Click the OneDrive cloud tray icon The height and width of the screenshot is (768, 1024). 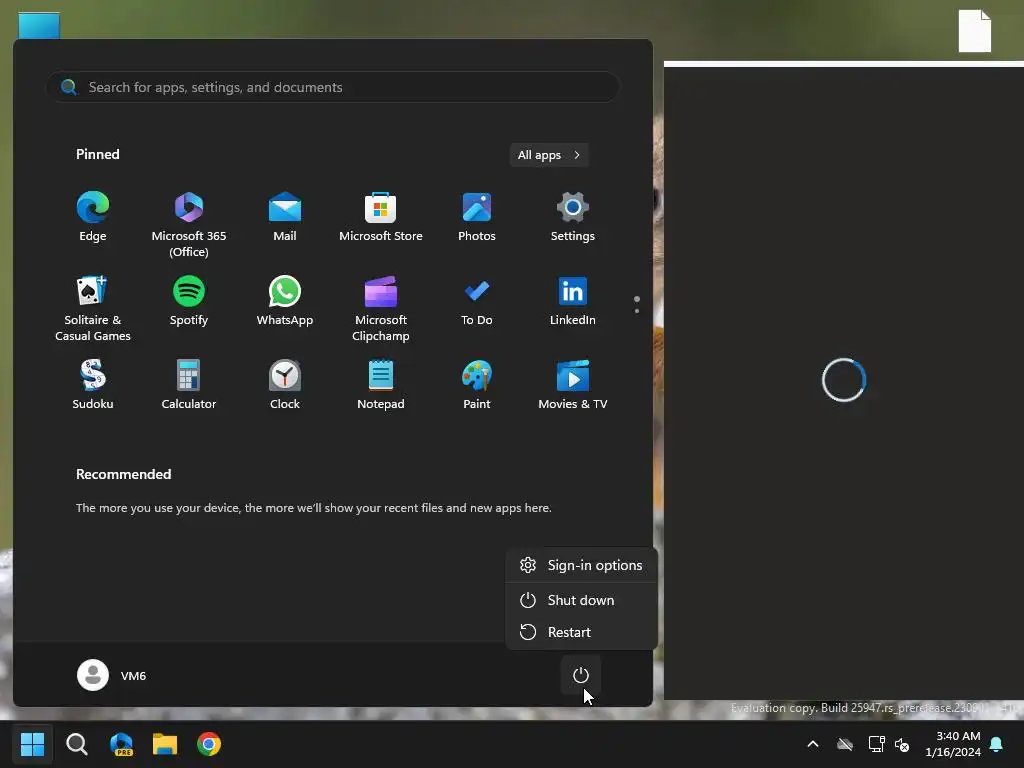coord(845,744)
